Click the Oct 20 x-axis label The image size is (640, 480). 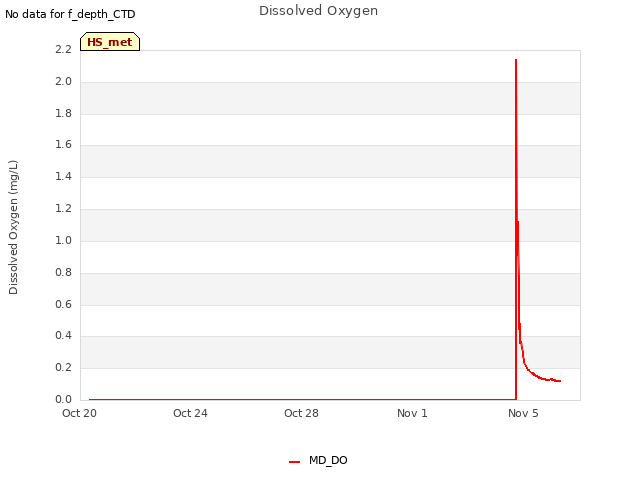pos(80,413)
